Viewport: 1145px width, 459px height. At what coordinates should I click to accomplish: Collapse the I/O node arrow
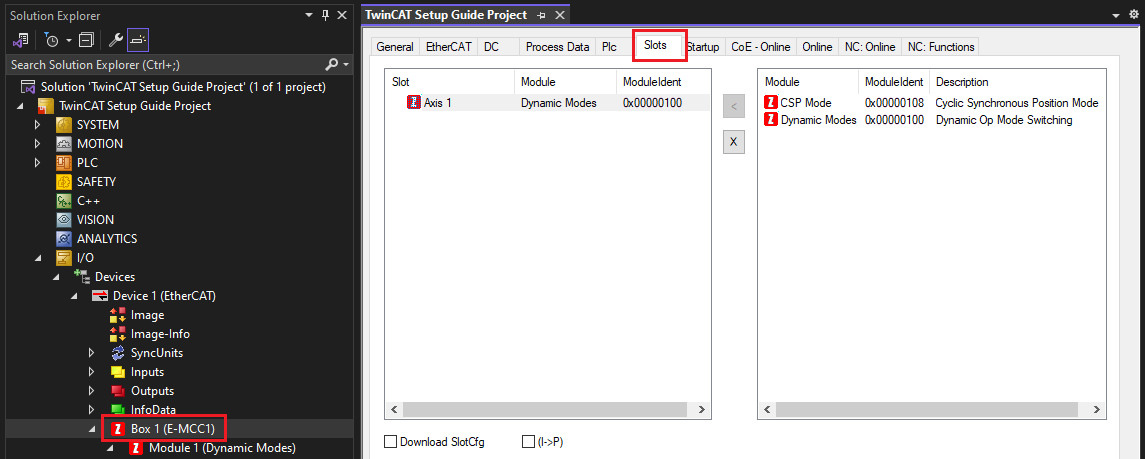pyautogui.click(x=38, y=258)
